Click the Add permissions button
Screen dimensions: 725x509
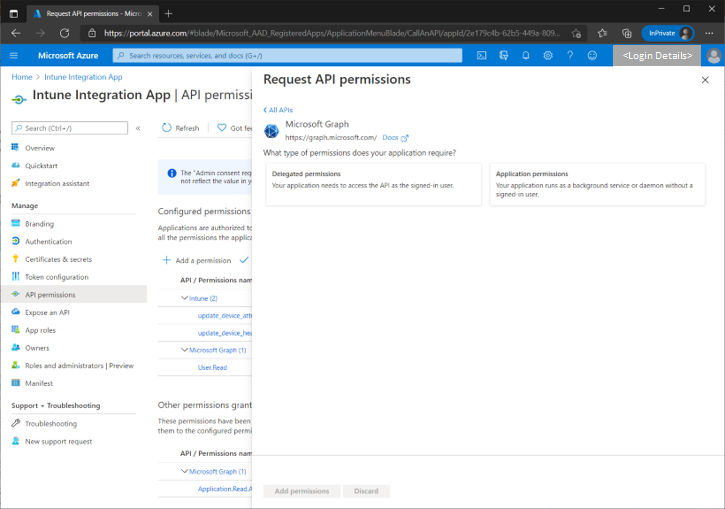coord(302,491)
